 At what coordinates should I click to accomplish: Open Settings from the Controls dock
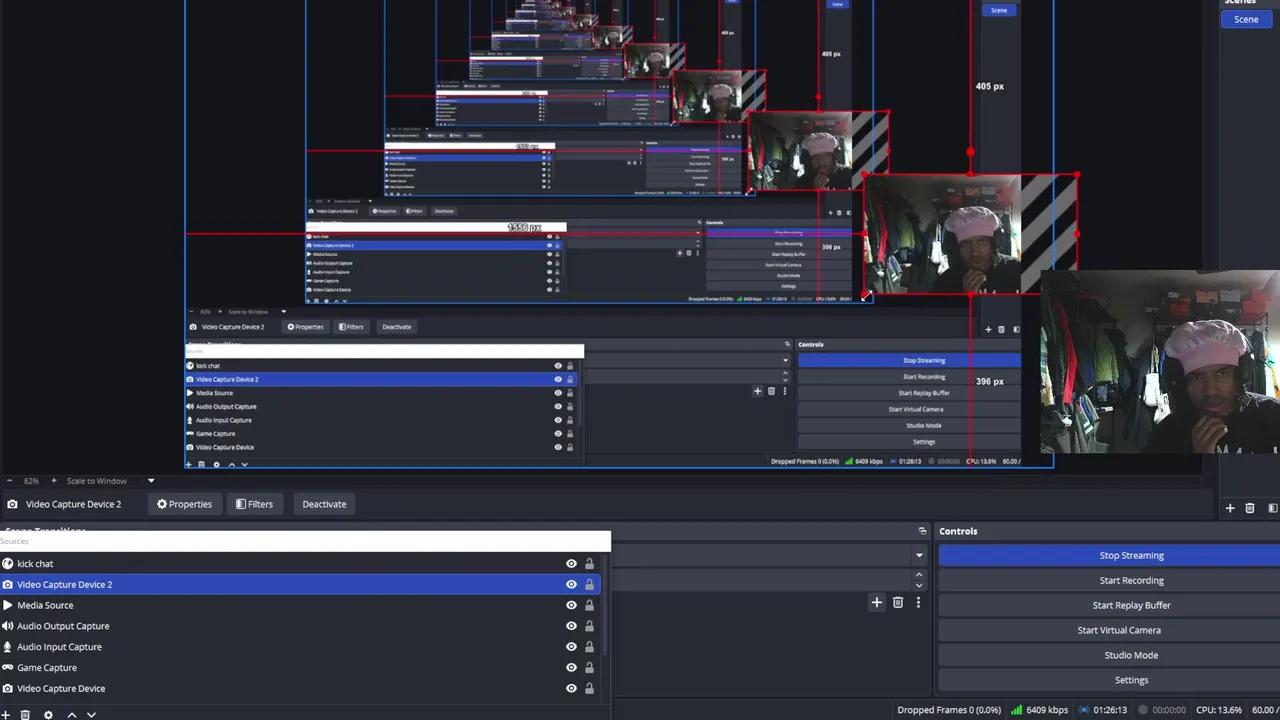pos(1109,680)
